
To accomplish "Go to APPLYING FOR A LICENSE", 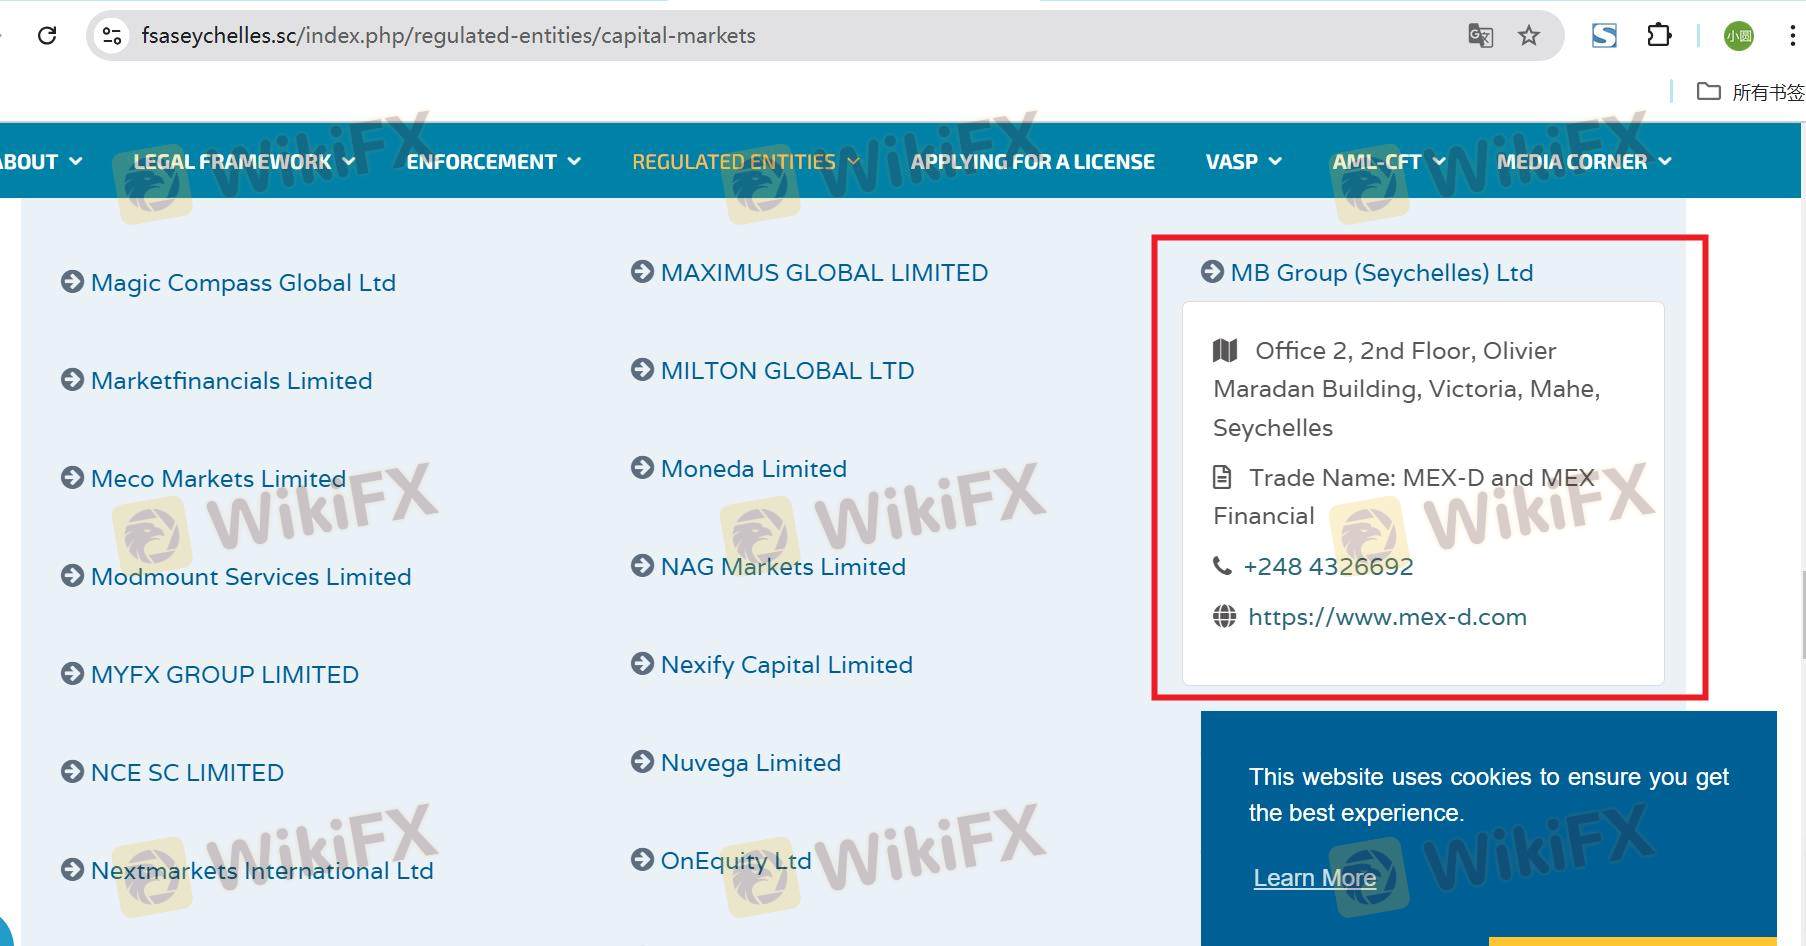I will pos(1033,161).
